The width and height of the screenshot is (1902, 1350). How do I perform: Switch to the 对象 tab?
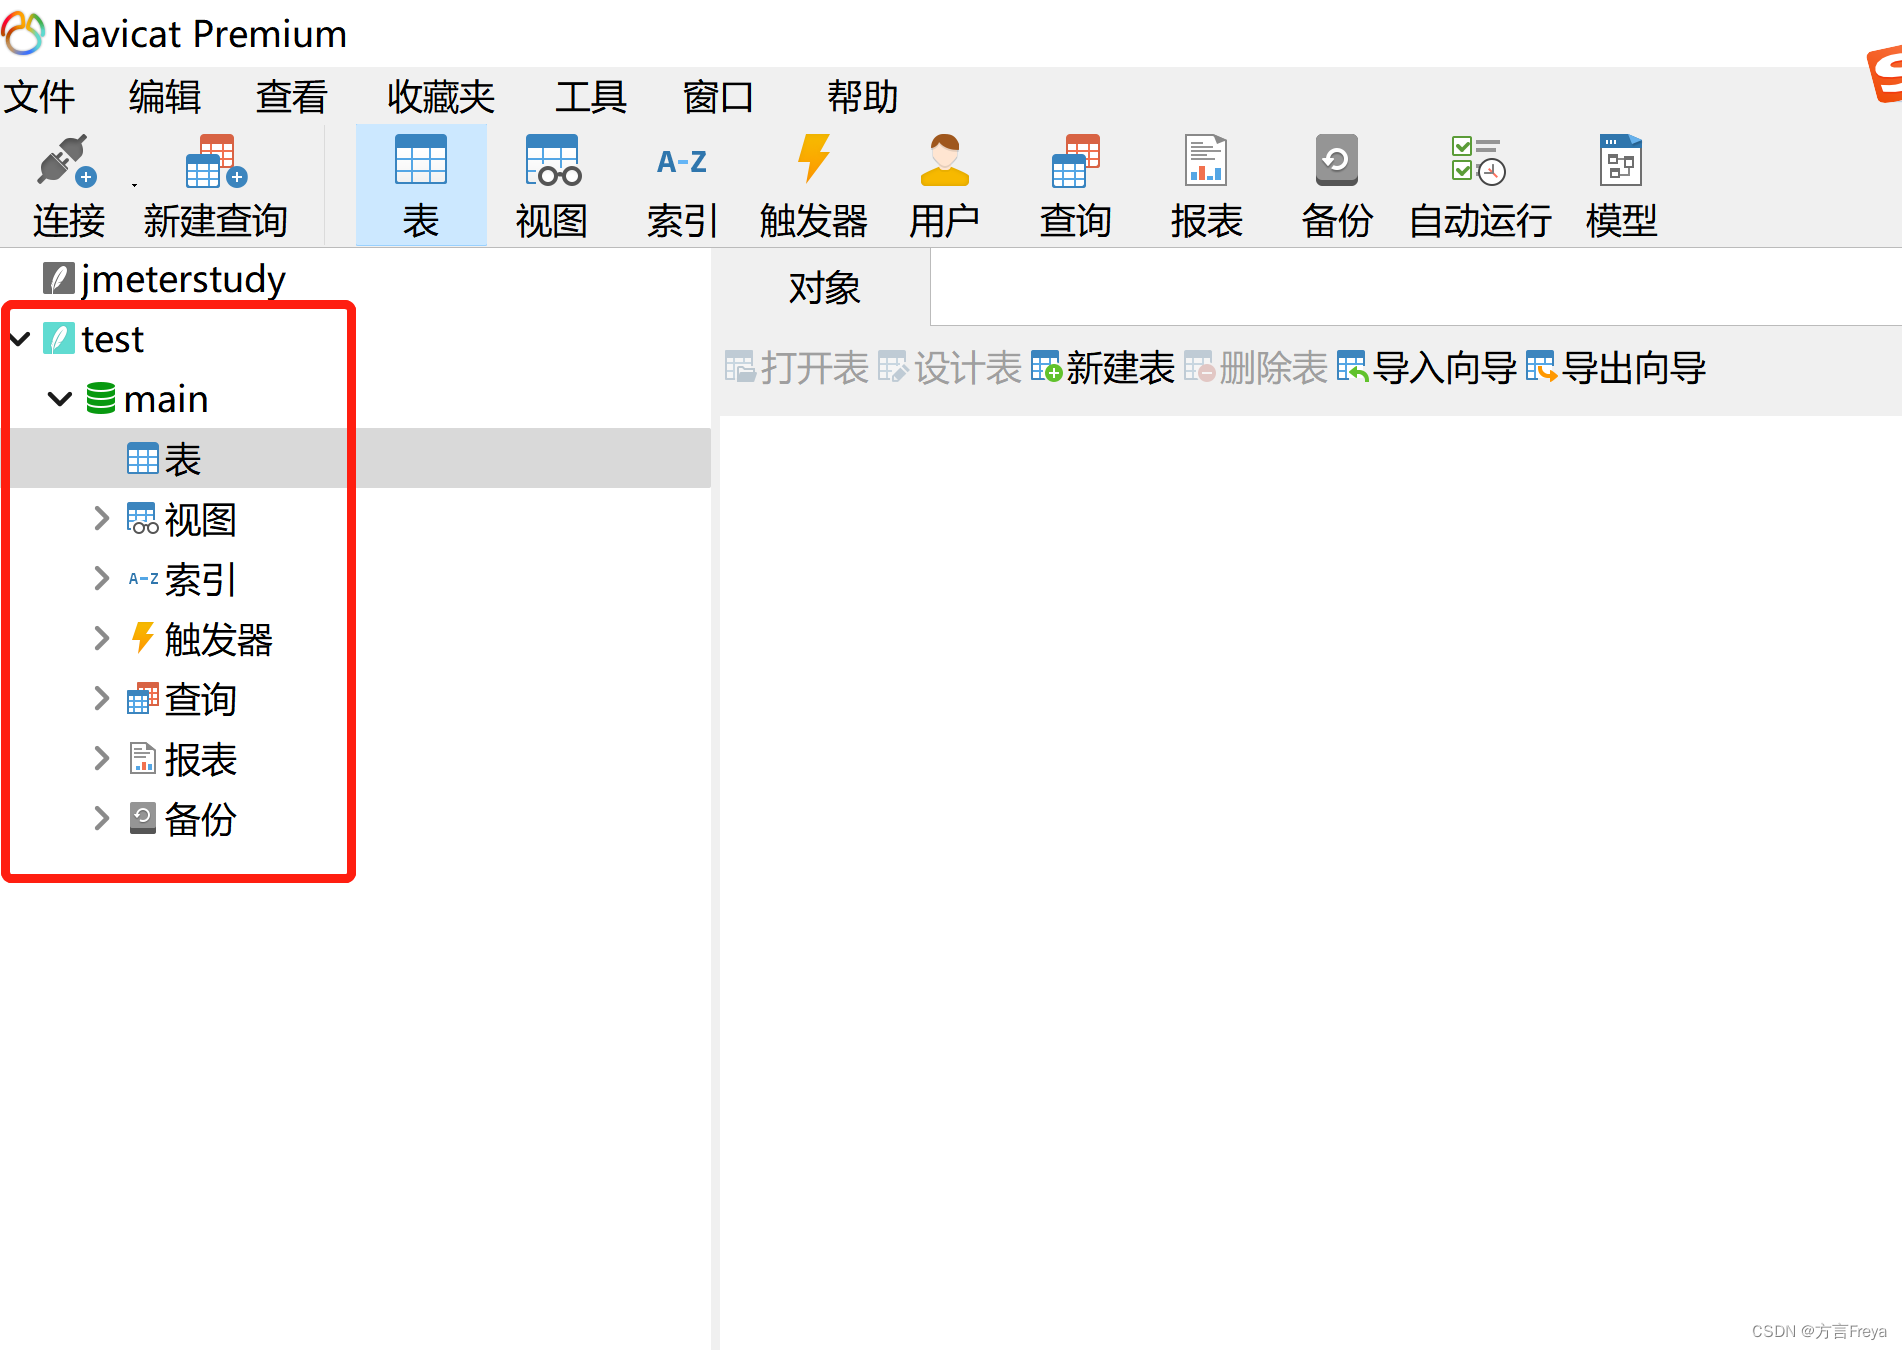pyautogui.click(x=822, y=288)
